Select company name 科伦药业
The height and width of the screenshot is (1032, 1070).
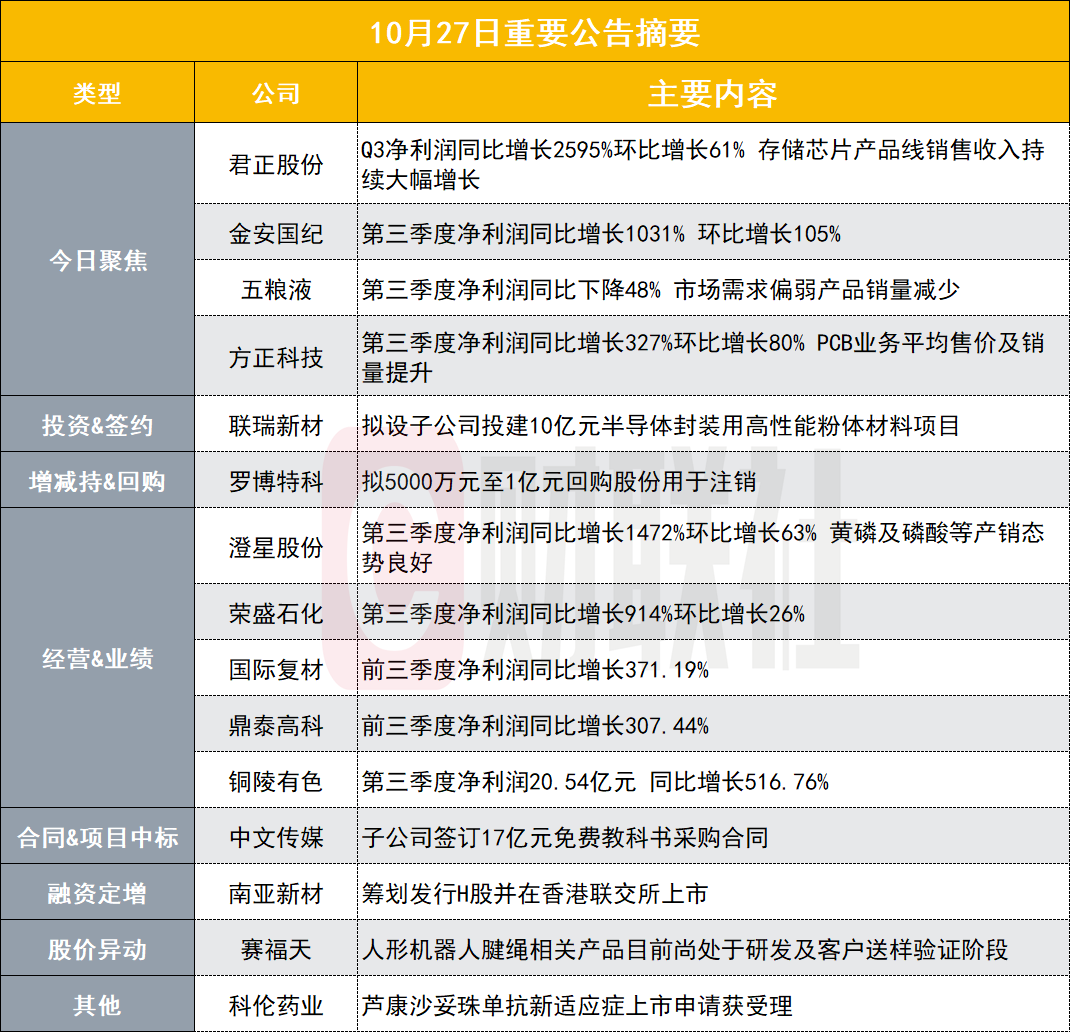click(x=276, y=1005)
